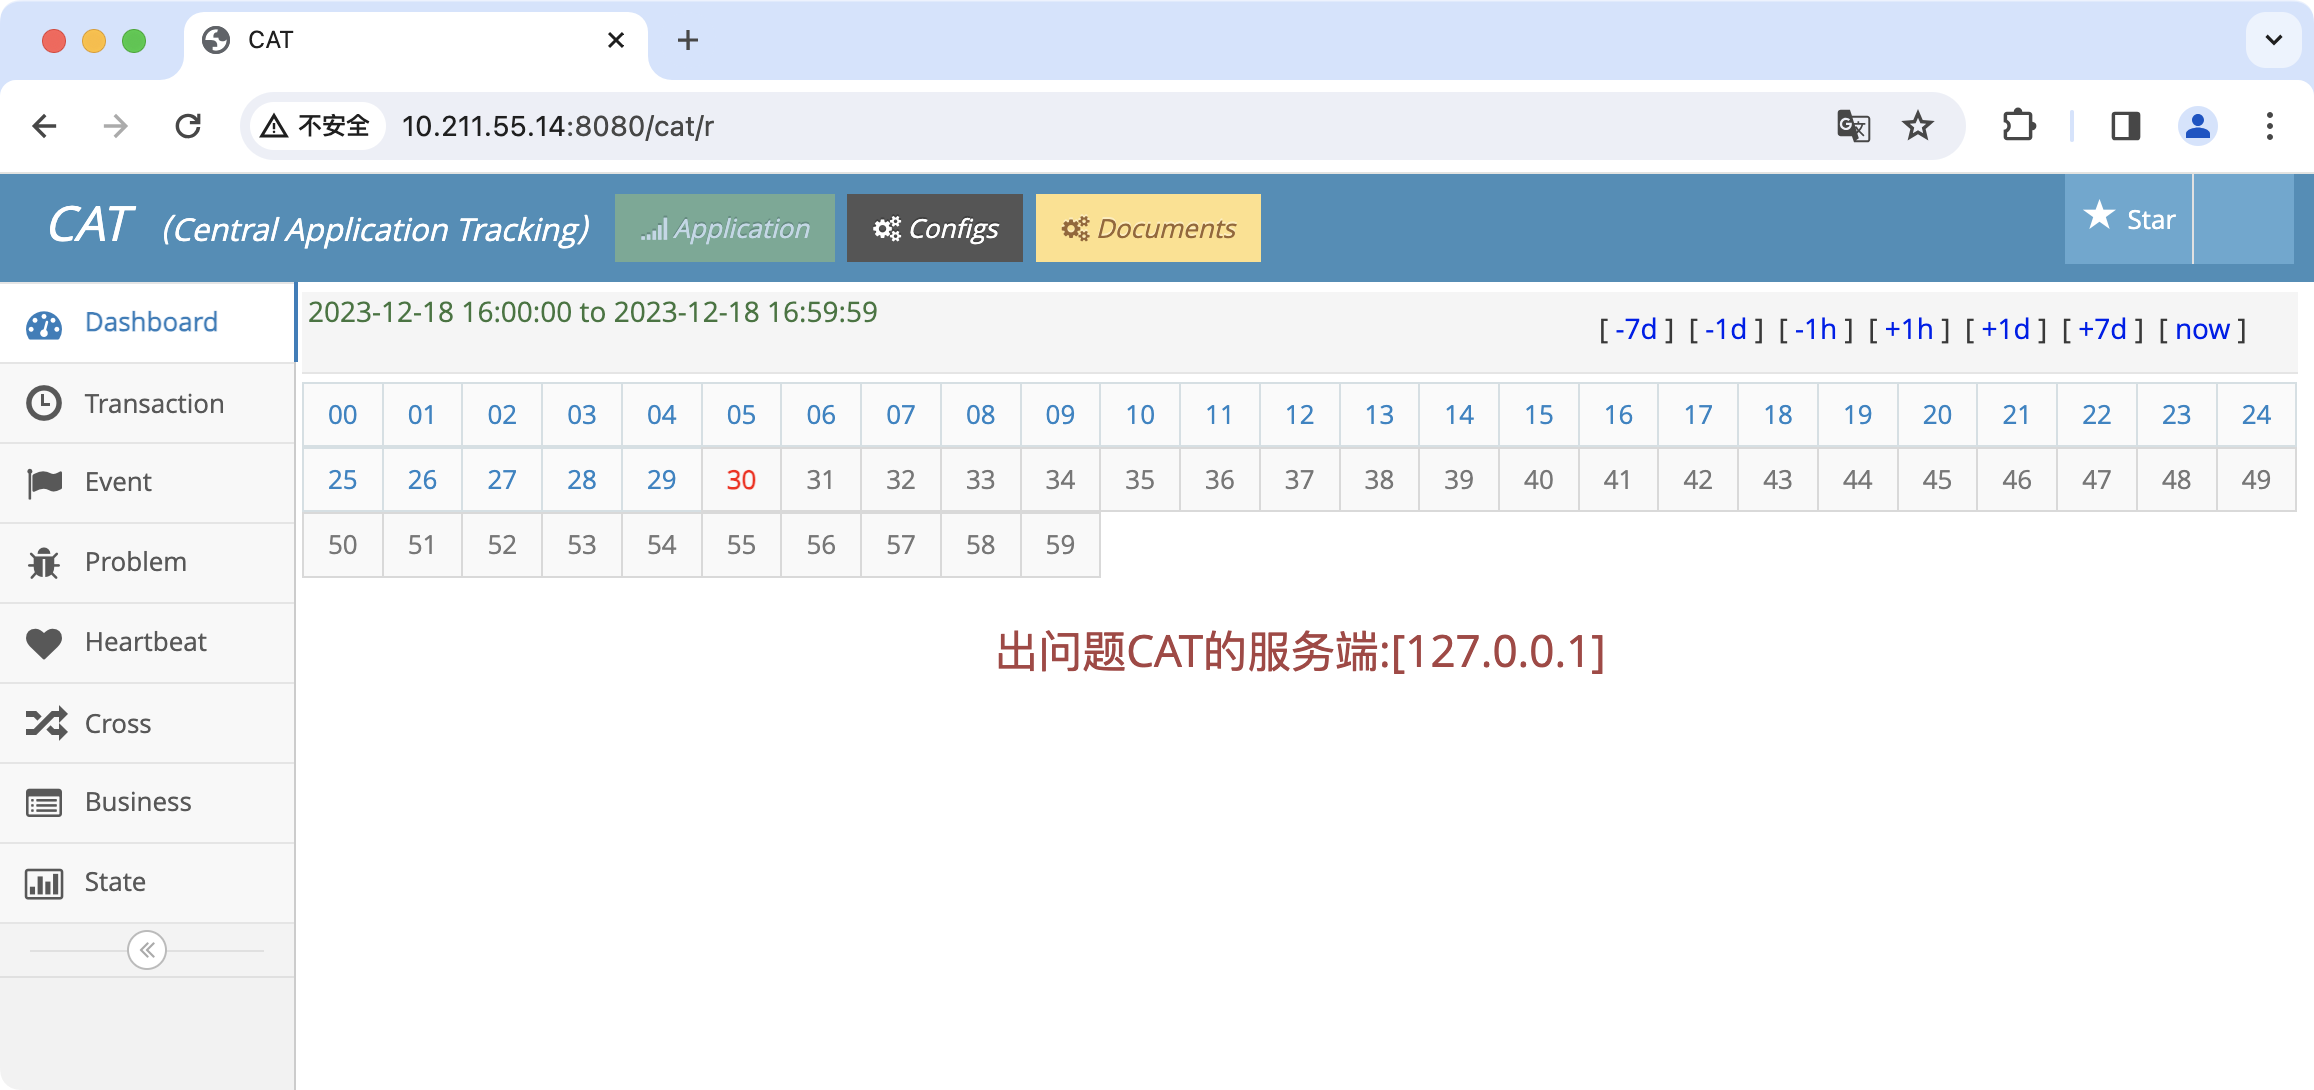Click the browser address bar URL
Screen dimensions: 2314x1090
point(557,126)
